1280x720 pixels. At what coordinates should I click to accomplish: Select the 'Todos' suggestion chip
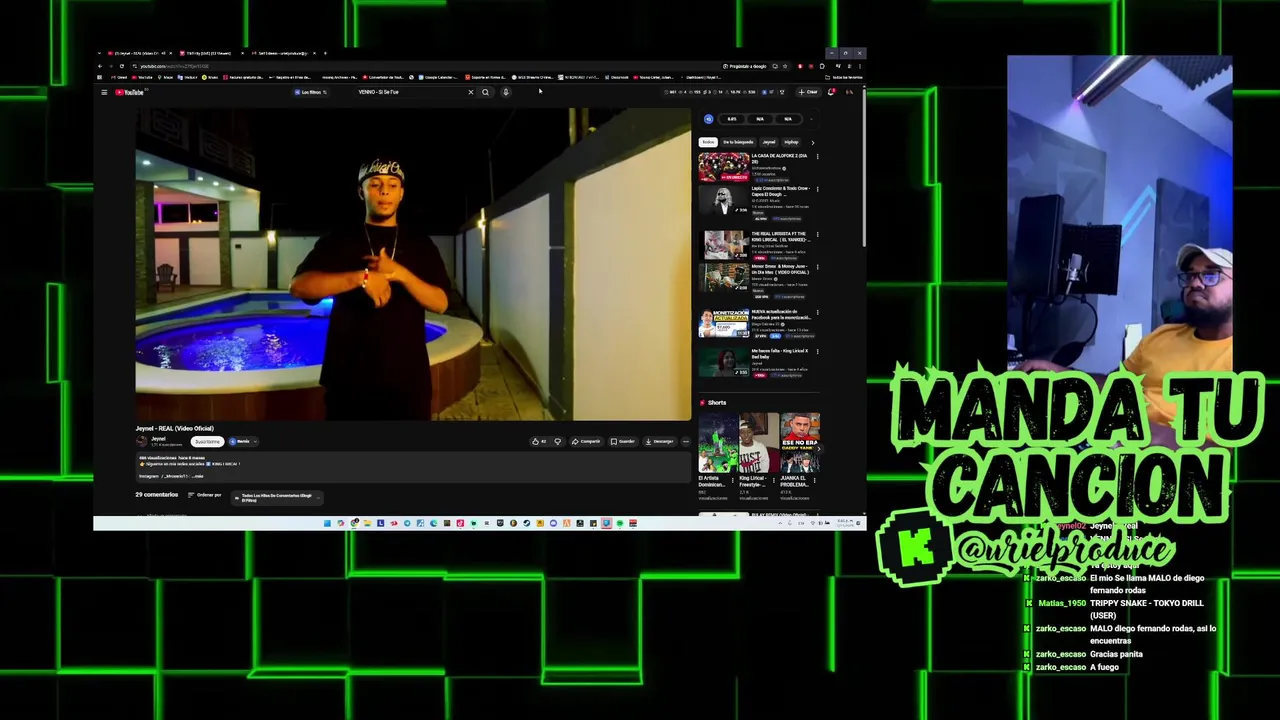[x=708, y=142]
